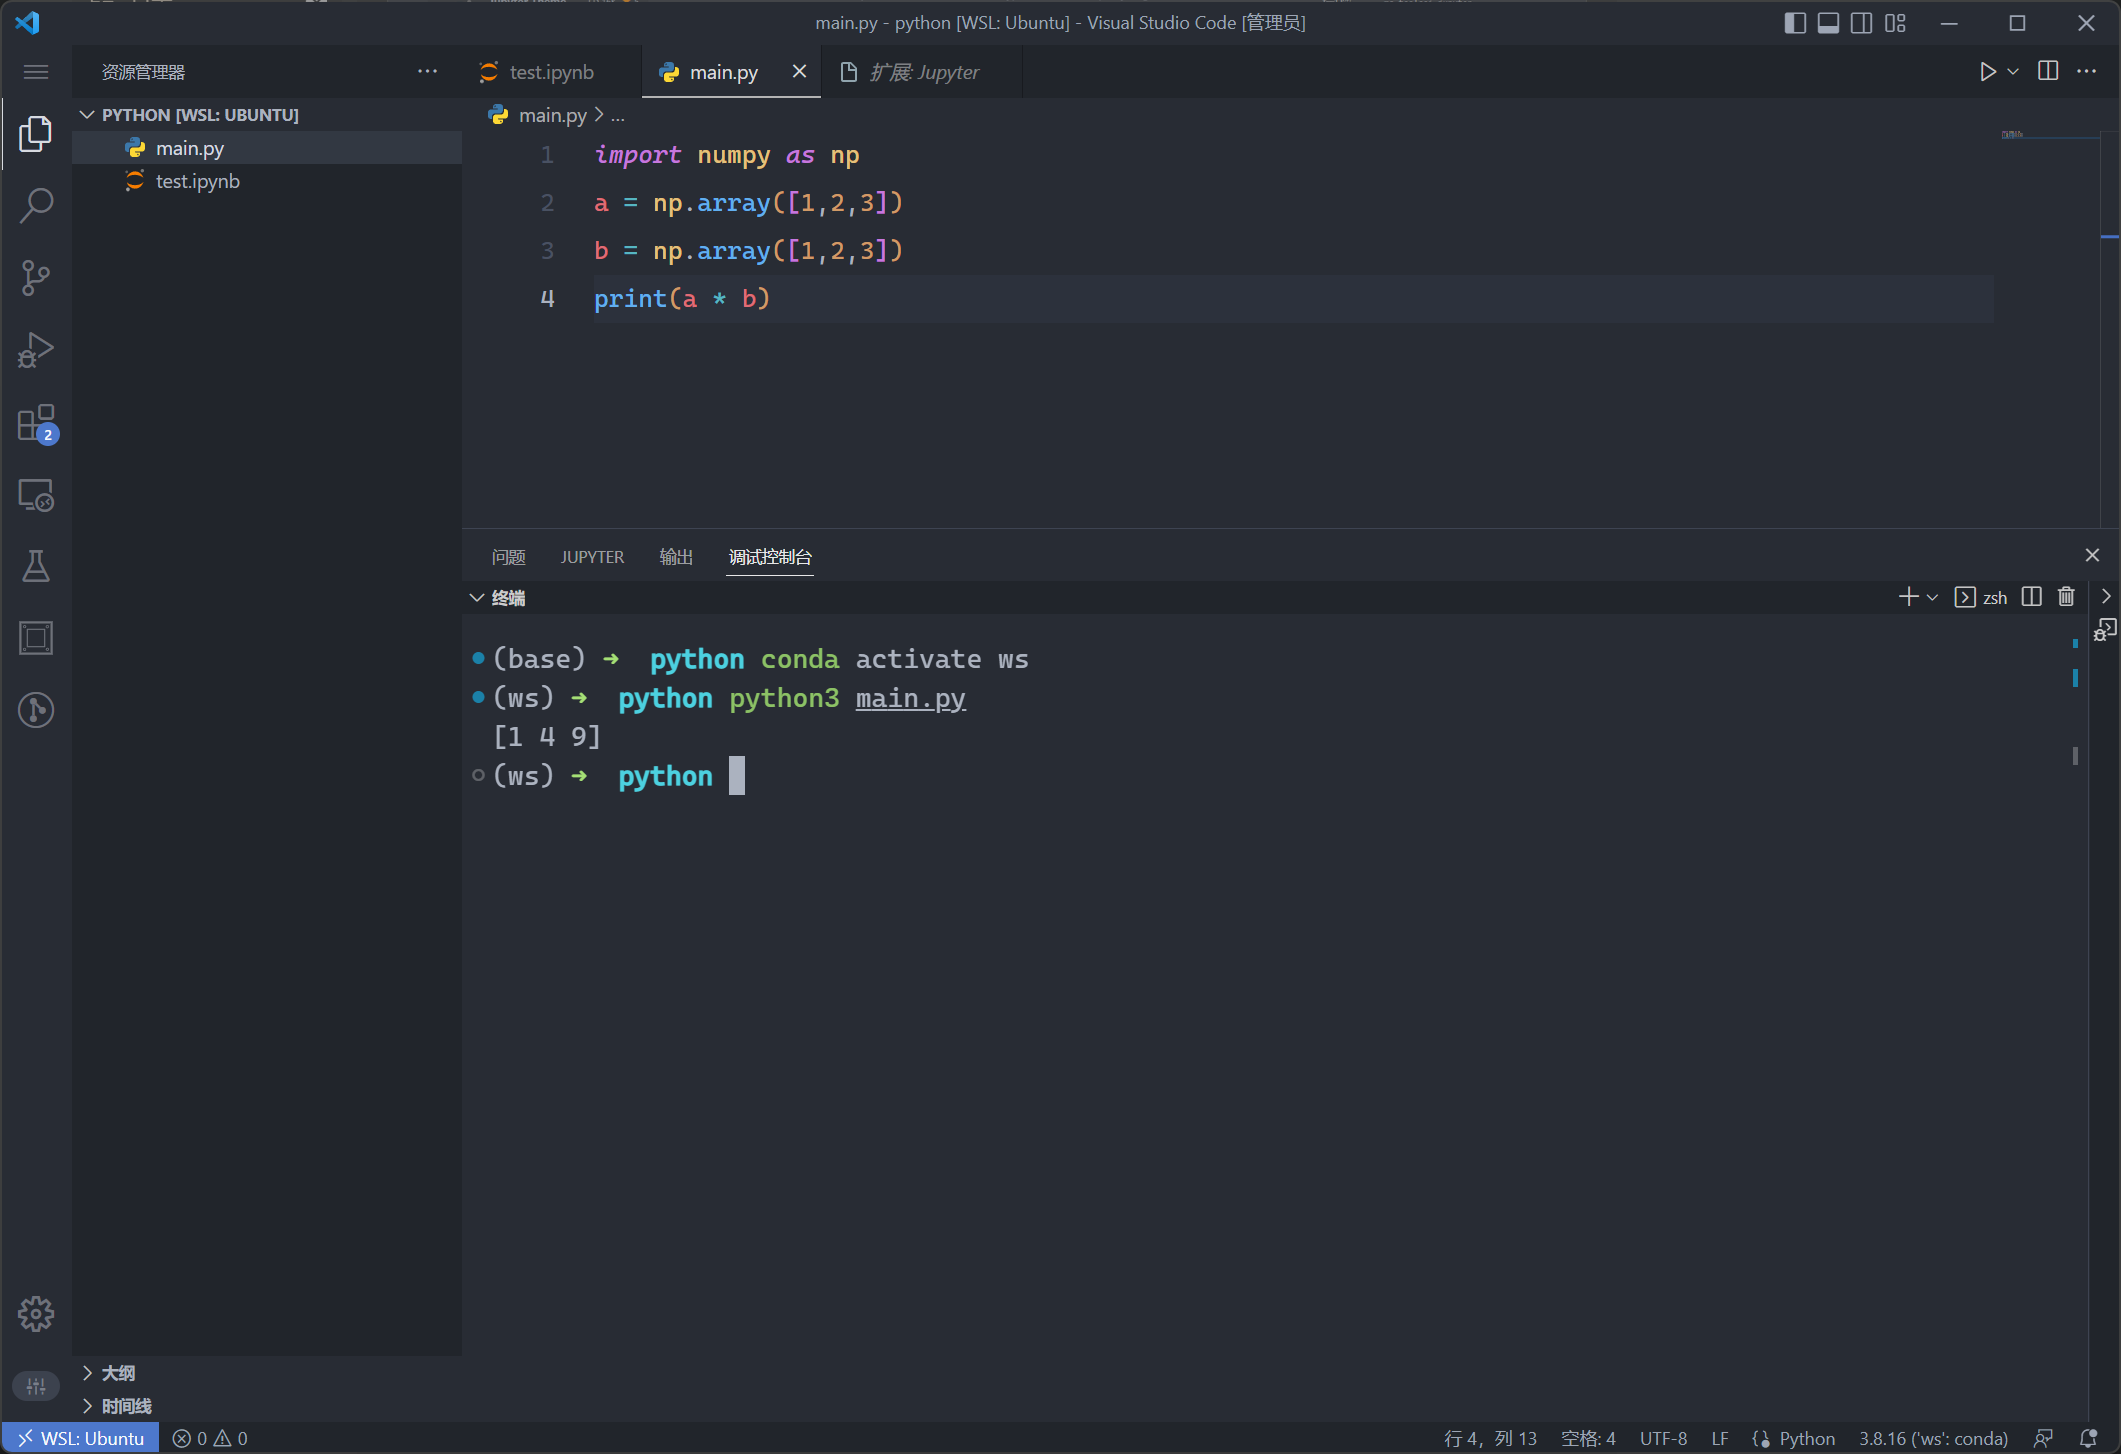
Task: Open test.ipynb in the explorer tree
Action: (x=197, y=181)
